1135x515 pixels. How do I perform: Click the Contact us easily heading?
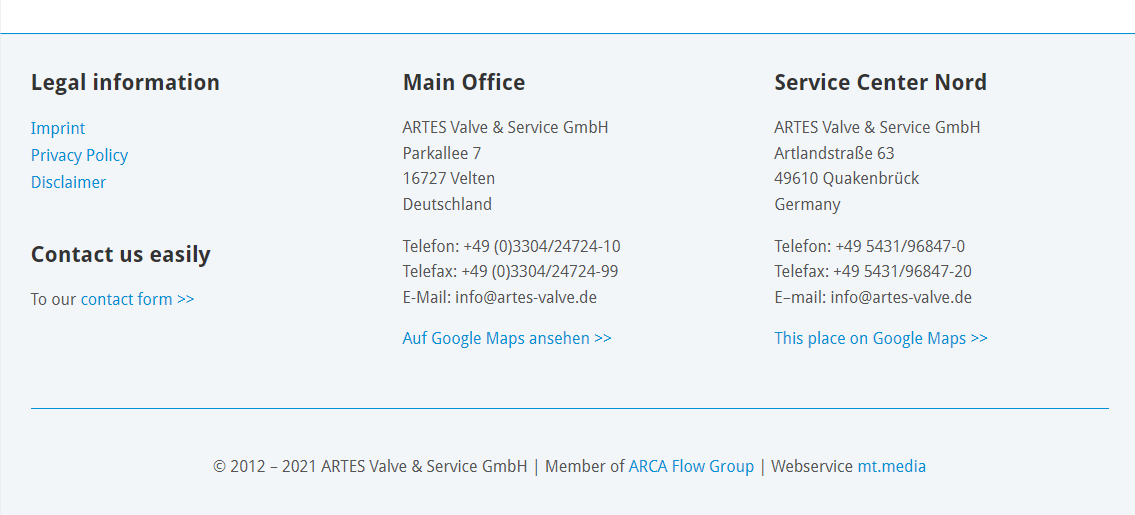click(121, 254)
